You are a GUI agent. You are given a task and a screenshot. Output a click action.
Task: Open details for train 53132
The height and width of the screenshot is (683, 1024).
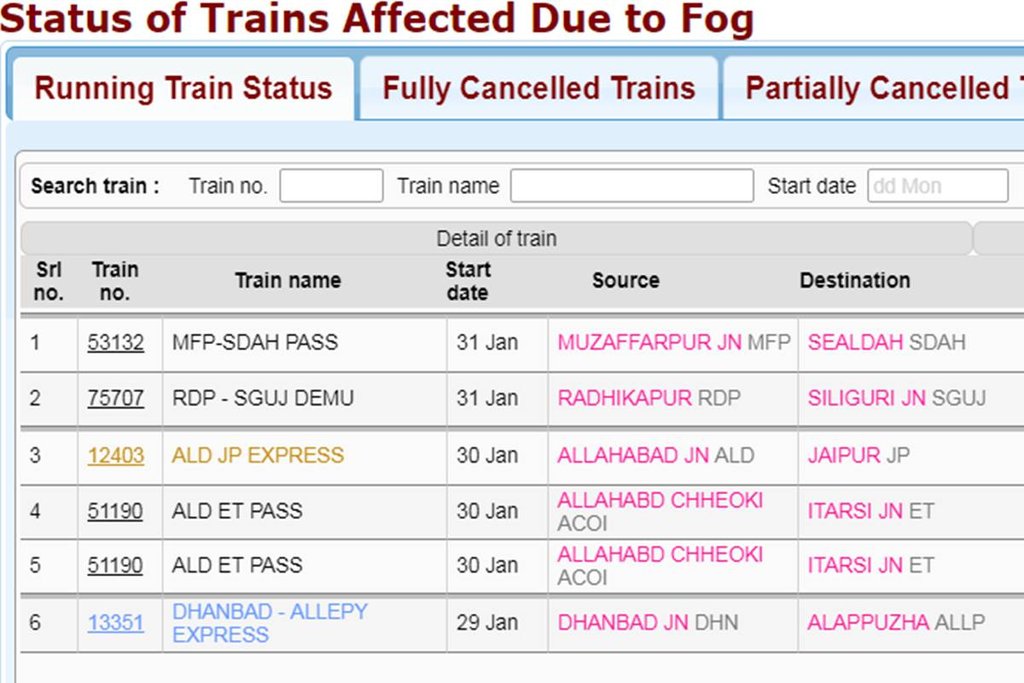117,342
